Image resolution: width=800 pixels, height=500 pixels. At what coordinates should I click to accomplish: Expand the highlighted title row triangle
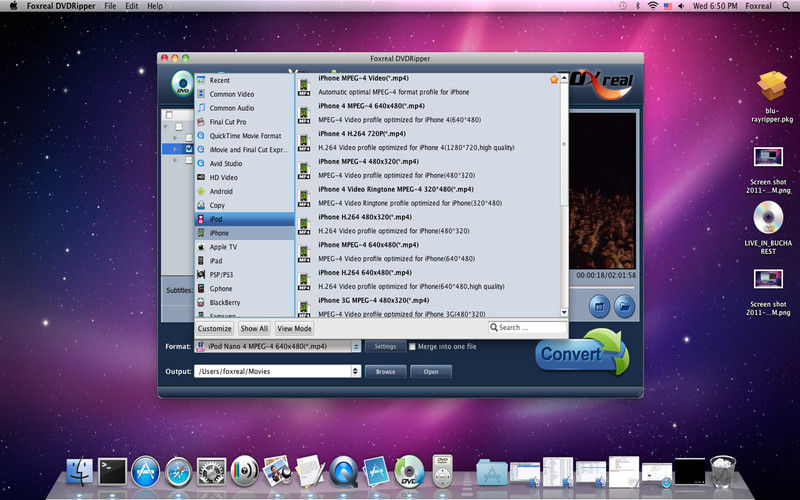pos(175,149)
